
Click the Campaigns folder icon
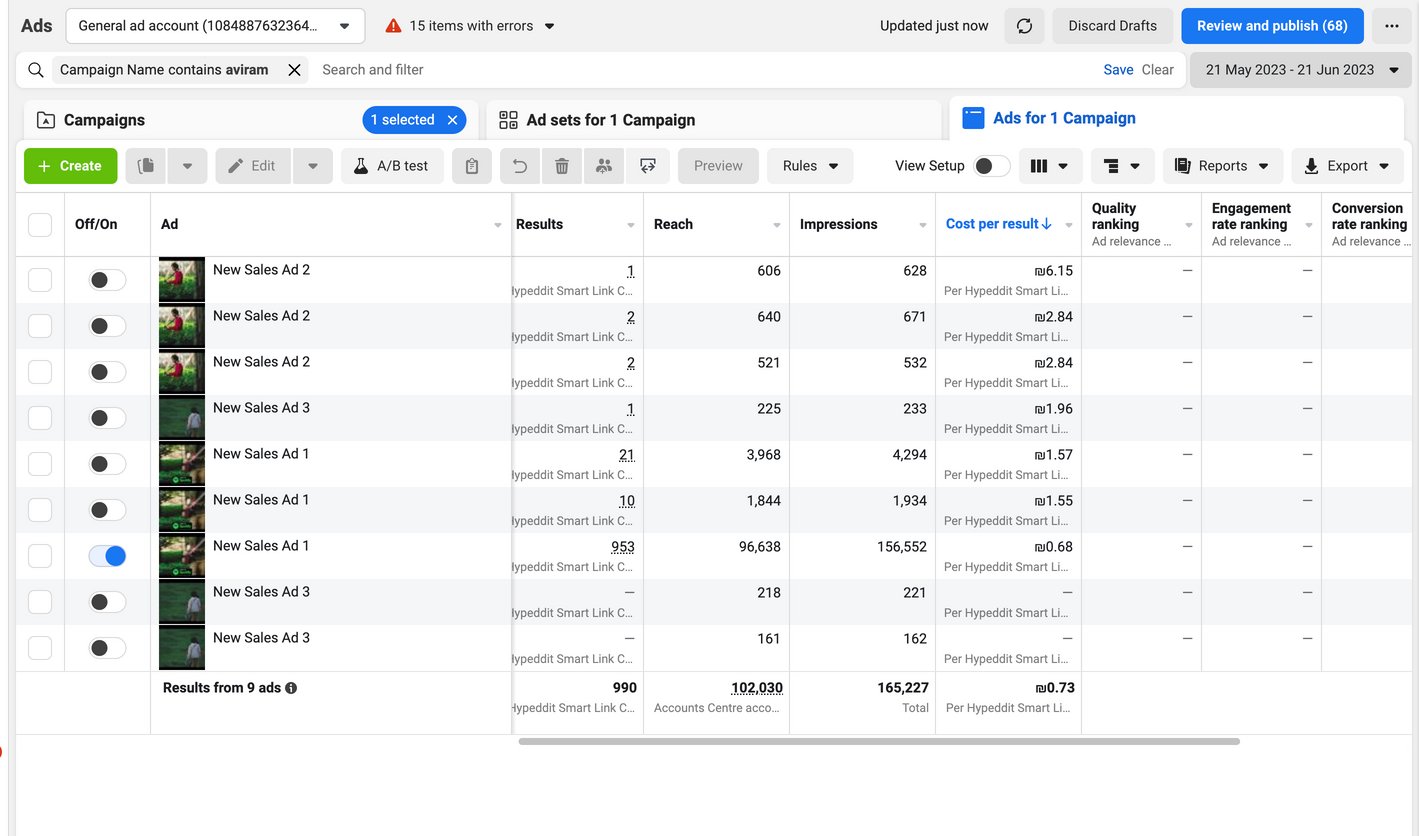click(46, 120)
